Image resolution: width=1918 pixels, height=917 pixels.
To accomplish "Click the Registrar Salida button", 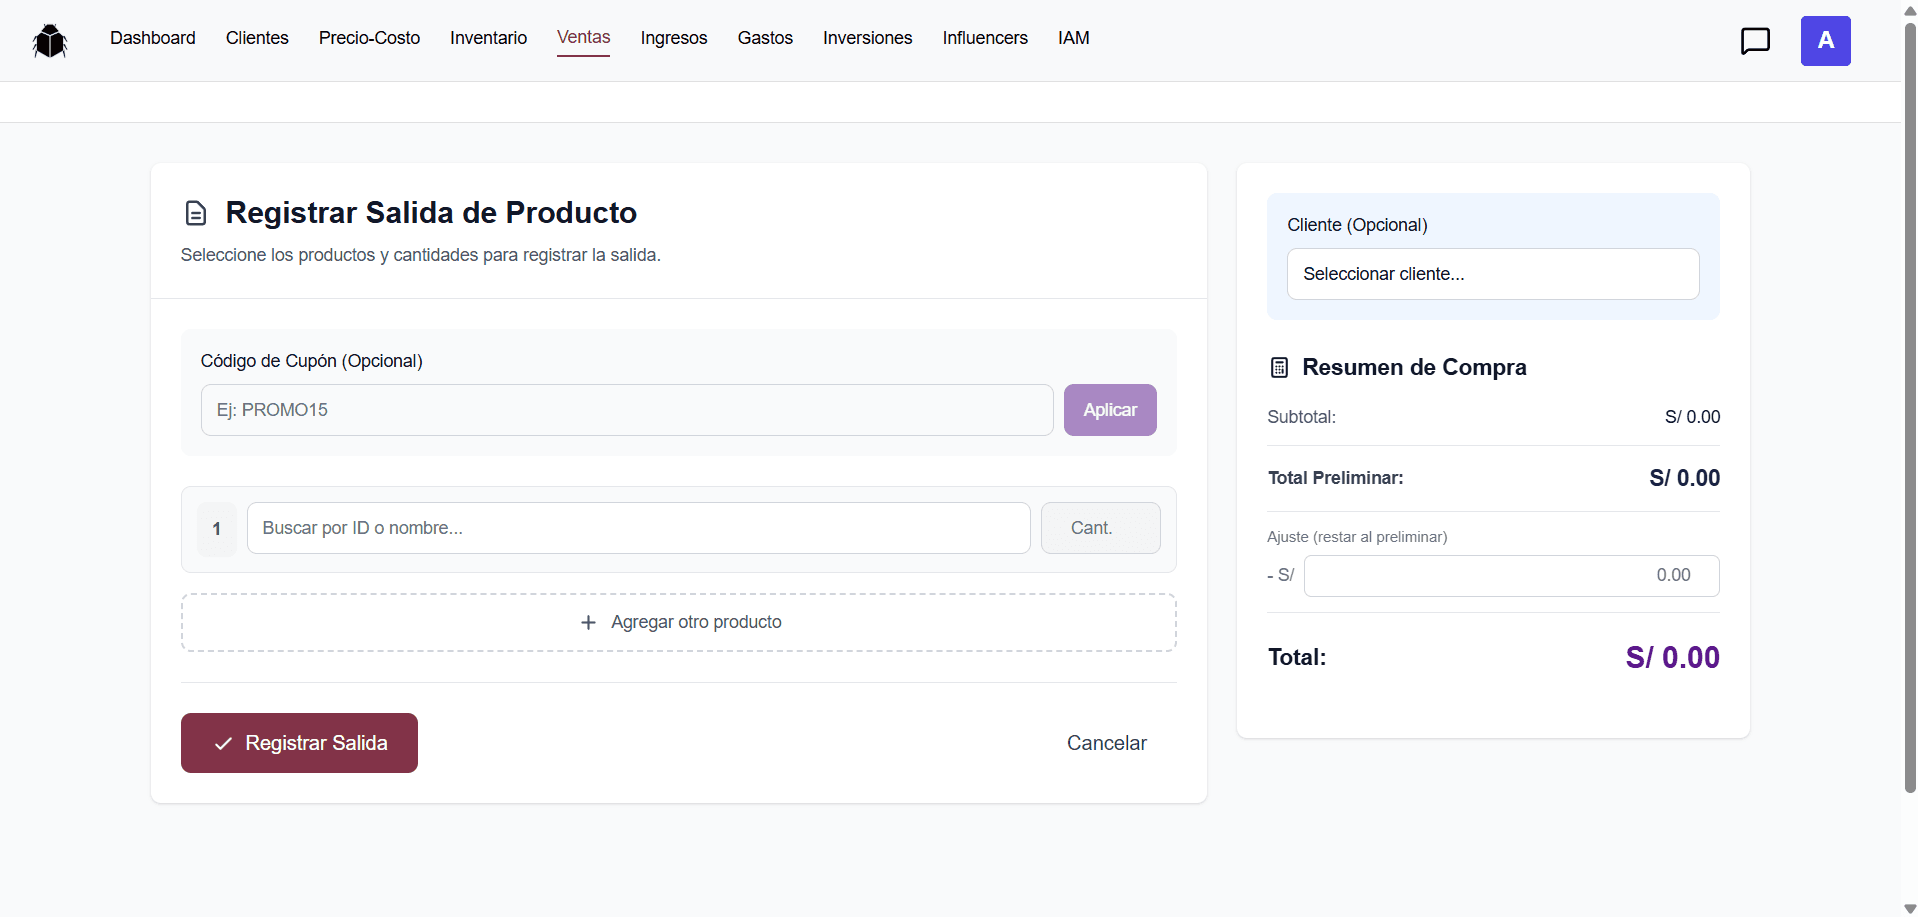I will [x=299, y=743].
